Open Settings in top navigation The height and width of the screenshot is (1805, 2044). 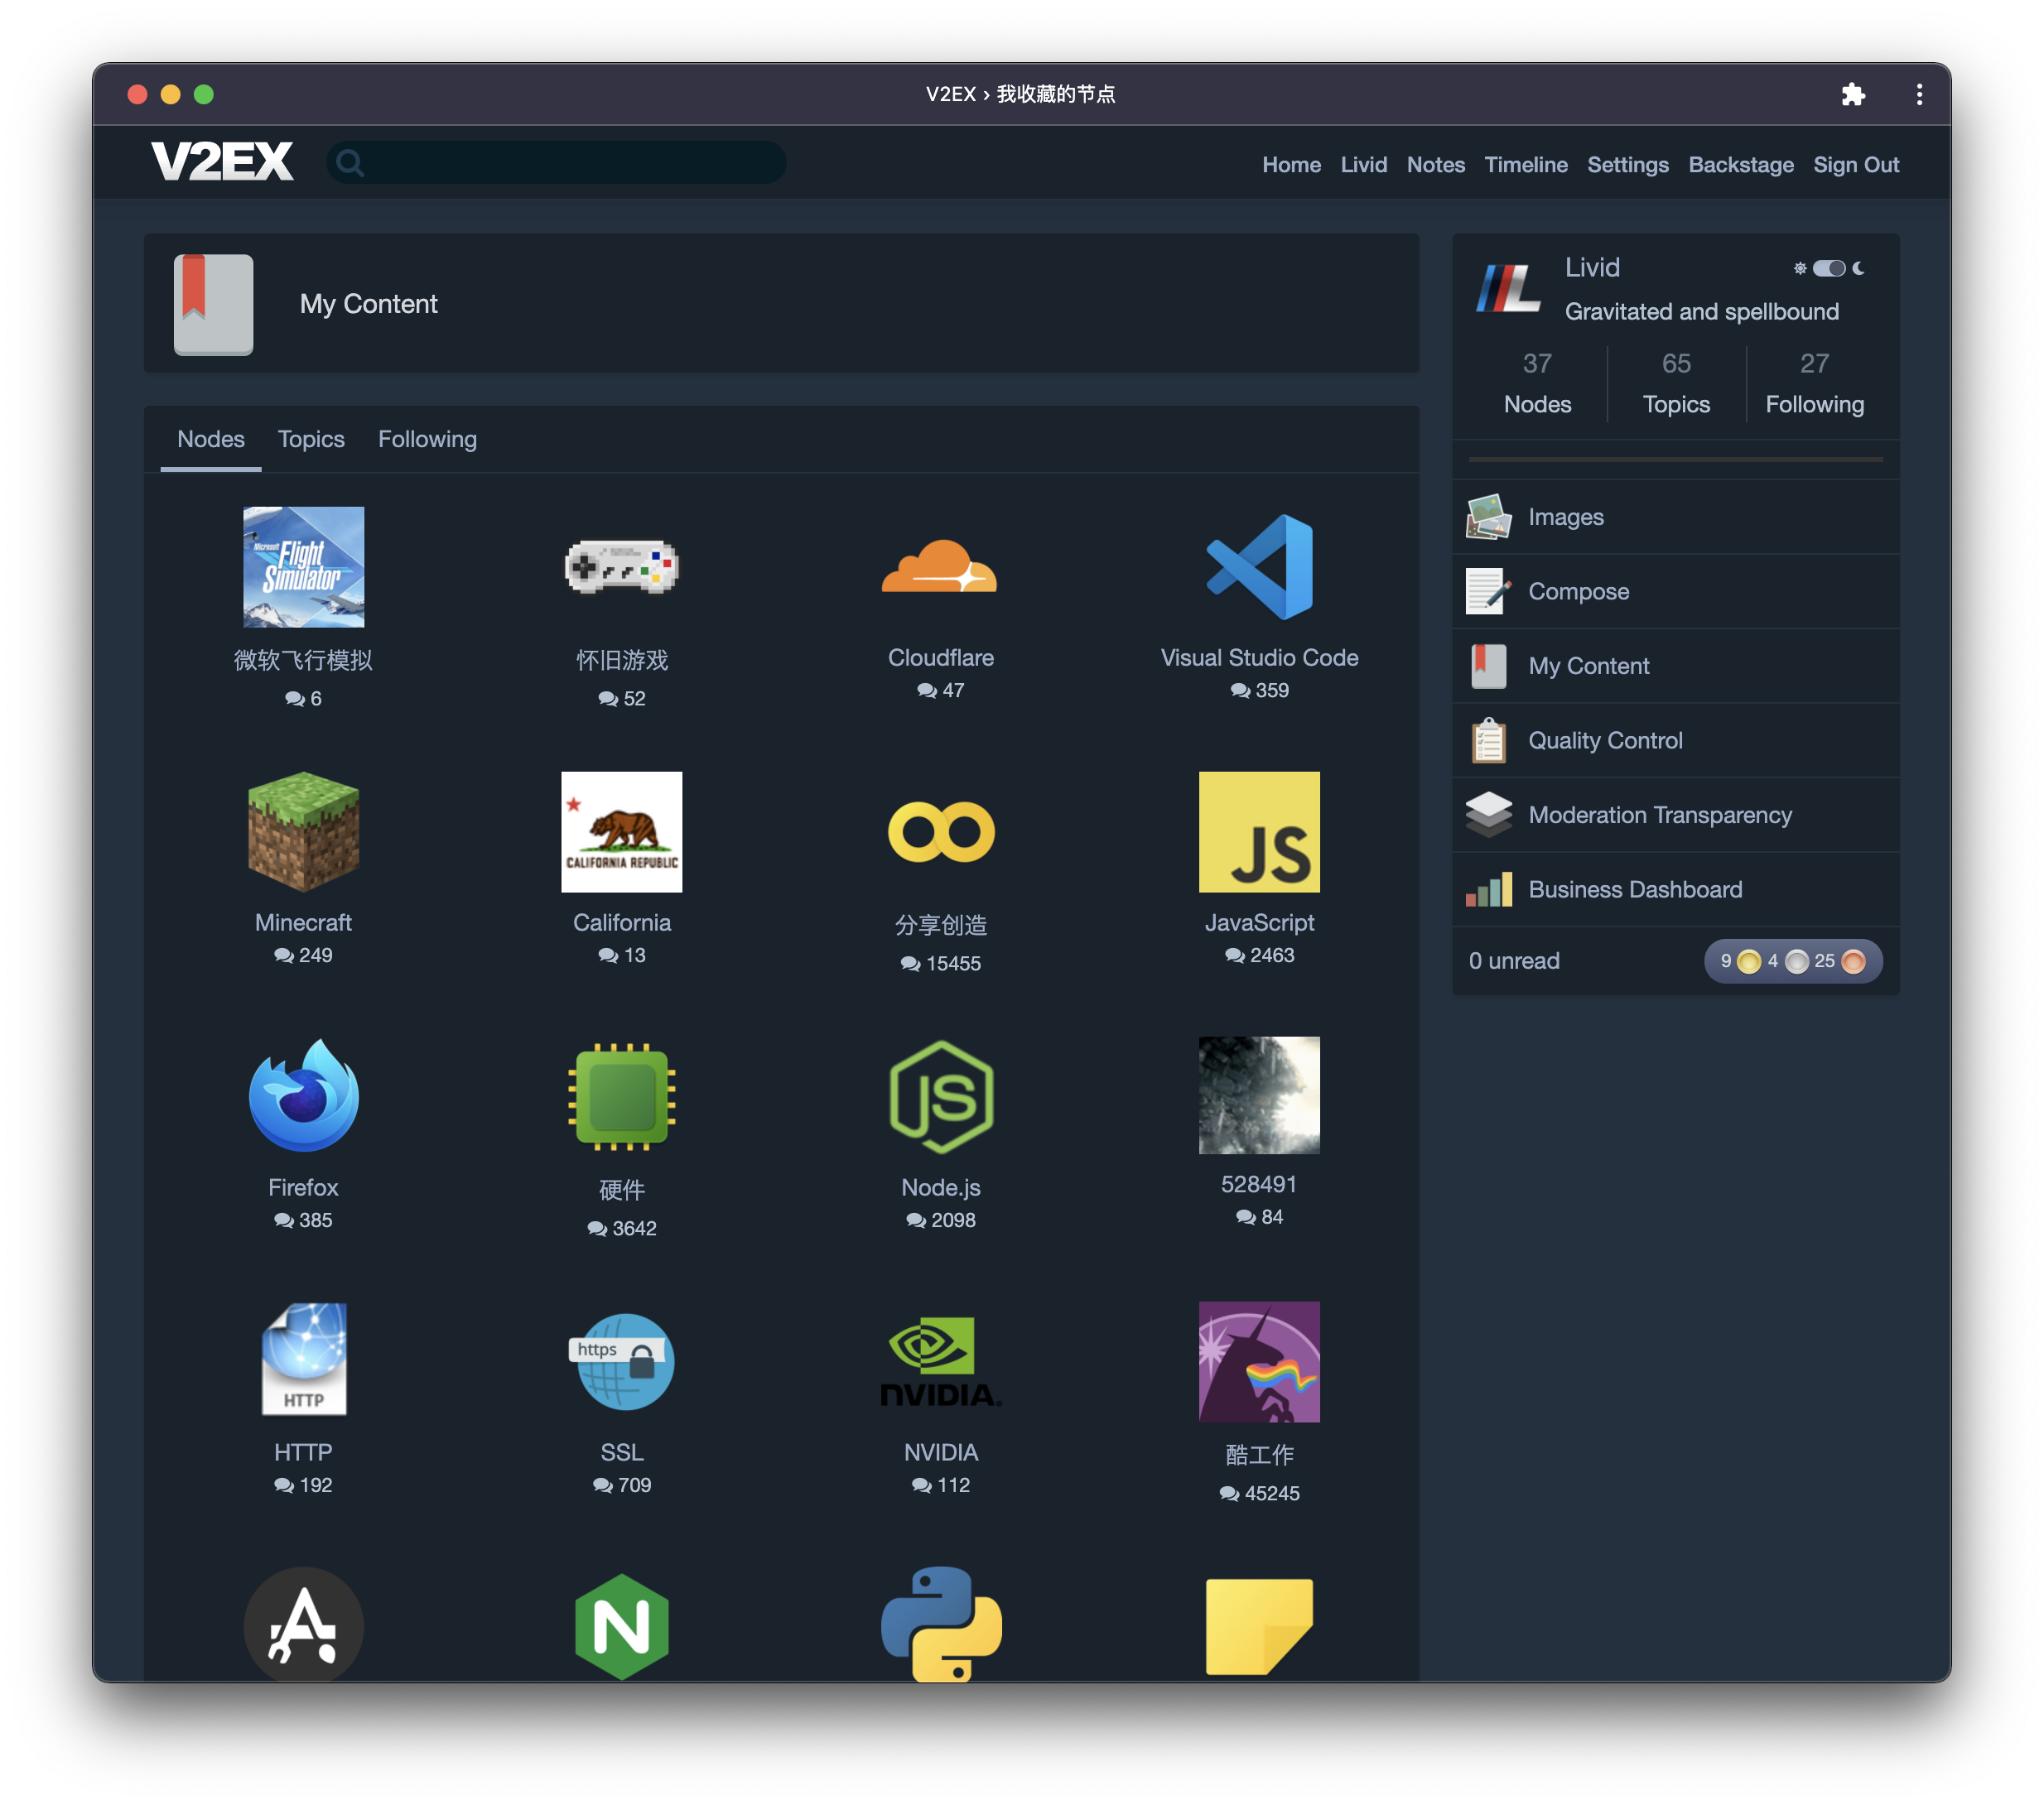point(1627,165)
